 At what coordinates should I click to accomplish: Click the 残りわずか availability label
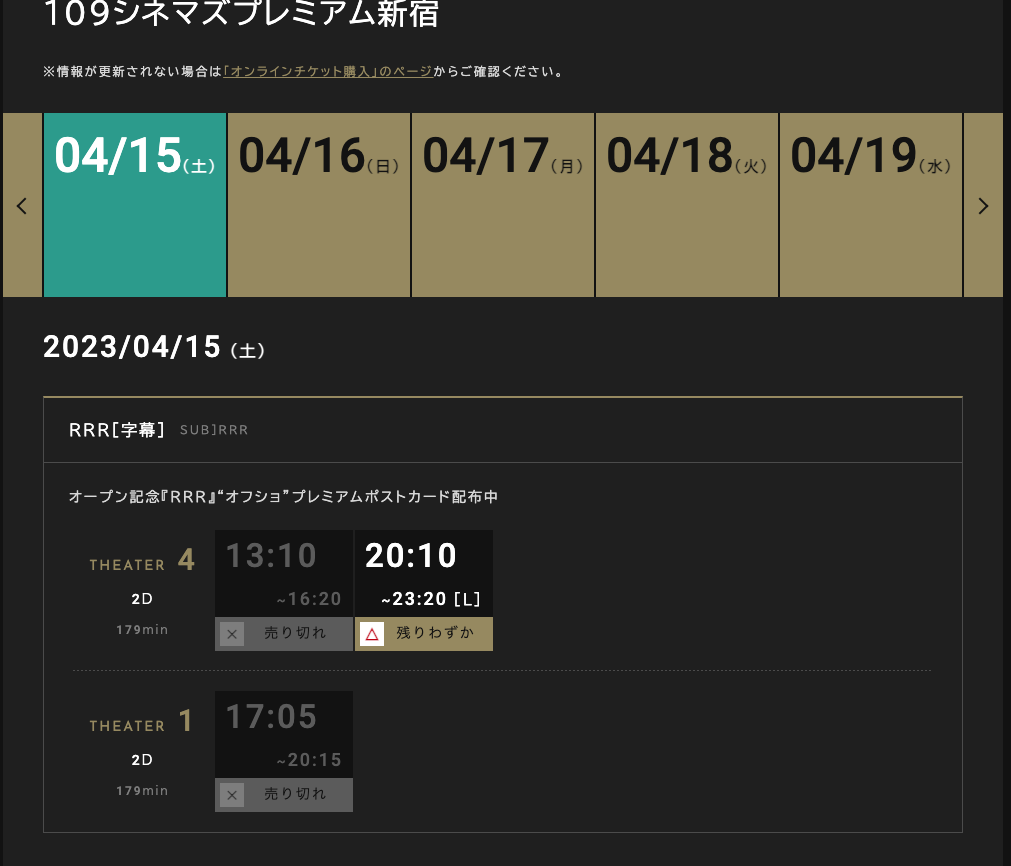click(436, 634)
